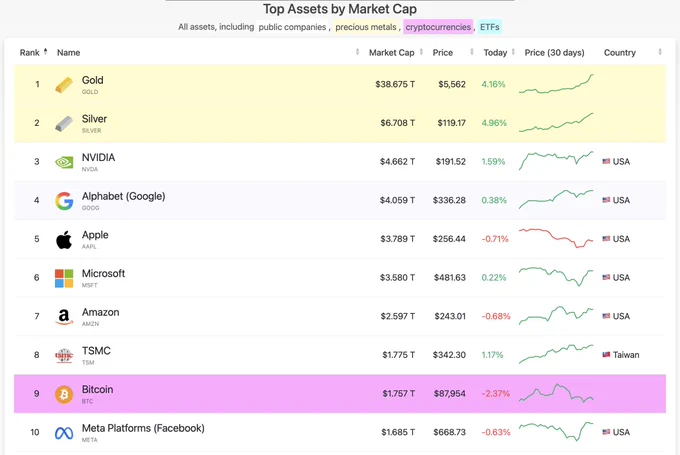Open the NVIDIA logo icon

tap(64, 162)
